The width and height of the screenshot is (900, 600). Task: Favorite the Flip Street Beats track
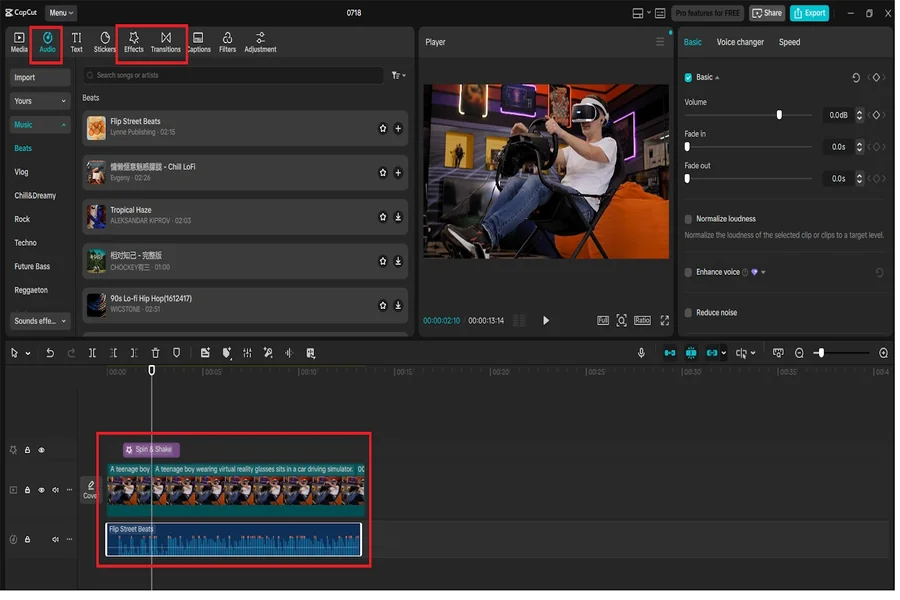(x=382, y=129)
